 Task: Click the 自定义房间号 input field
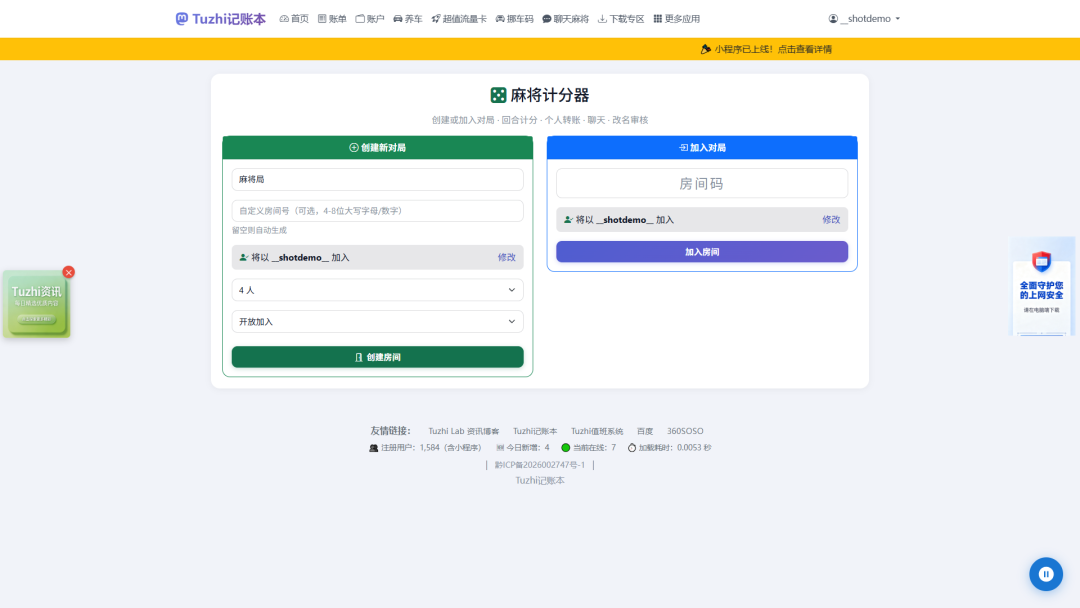pyautogui.click(x=377, y=211)
